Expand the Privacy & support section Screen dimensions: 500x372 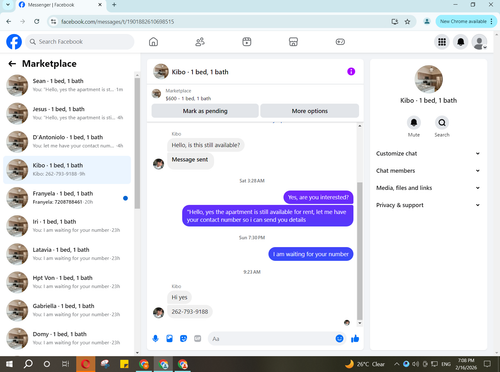428,205
